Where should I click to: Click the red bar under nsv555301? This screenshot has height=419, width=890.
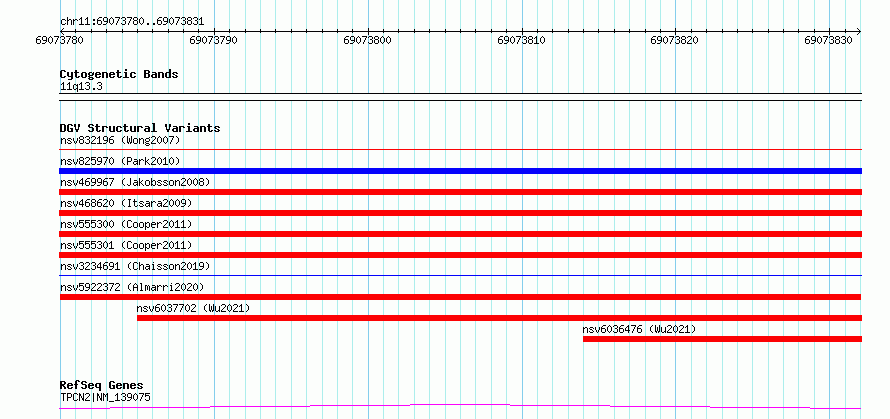pyautogui.click(x=460, y=255)
